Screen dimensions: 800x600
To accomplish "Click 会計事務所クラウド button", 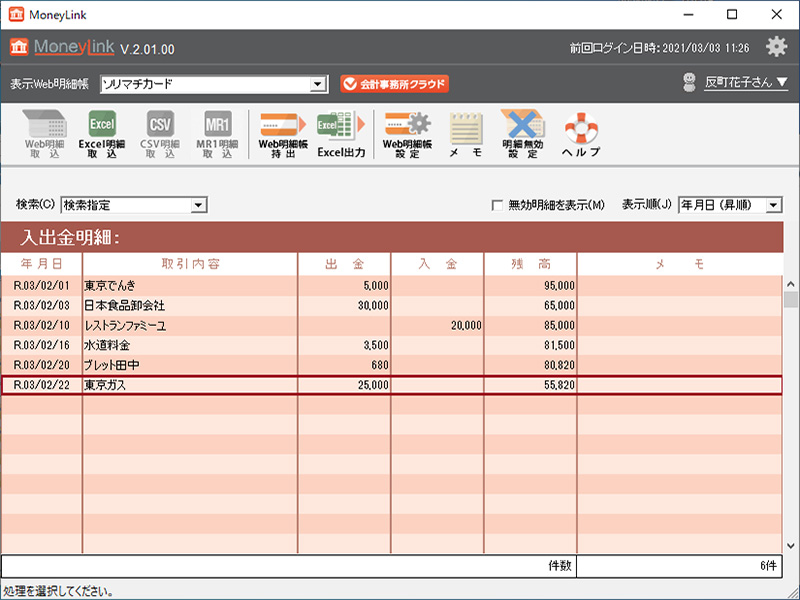I will [394, 84].
